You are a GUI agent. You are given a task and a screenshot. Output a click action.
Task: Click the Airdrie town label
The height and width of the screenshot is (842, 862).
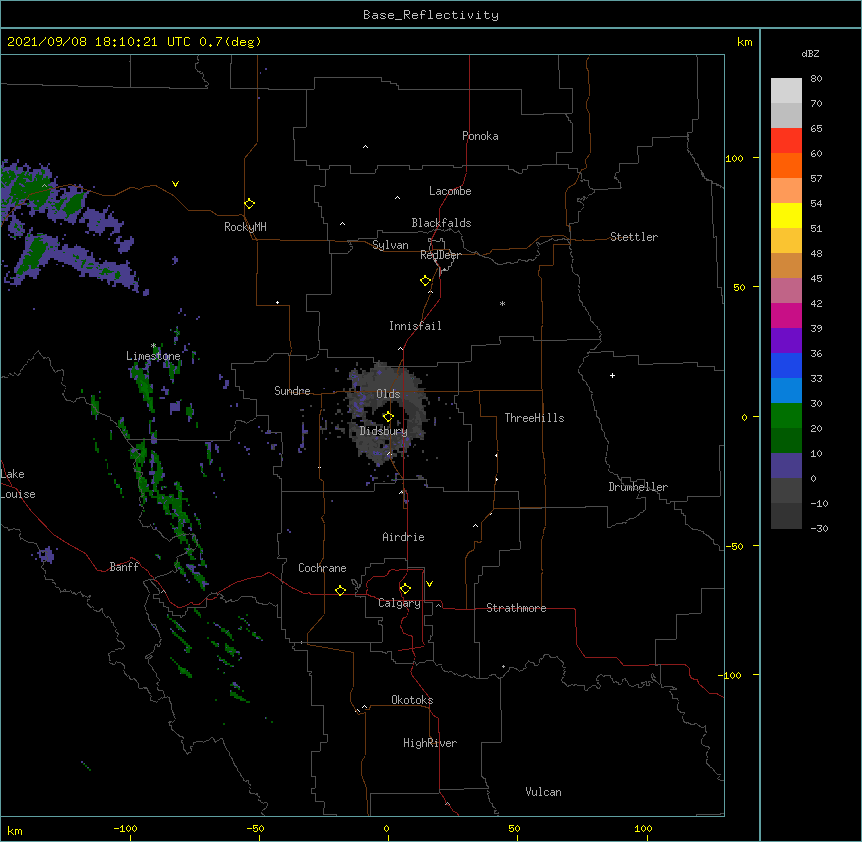404,537
